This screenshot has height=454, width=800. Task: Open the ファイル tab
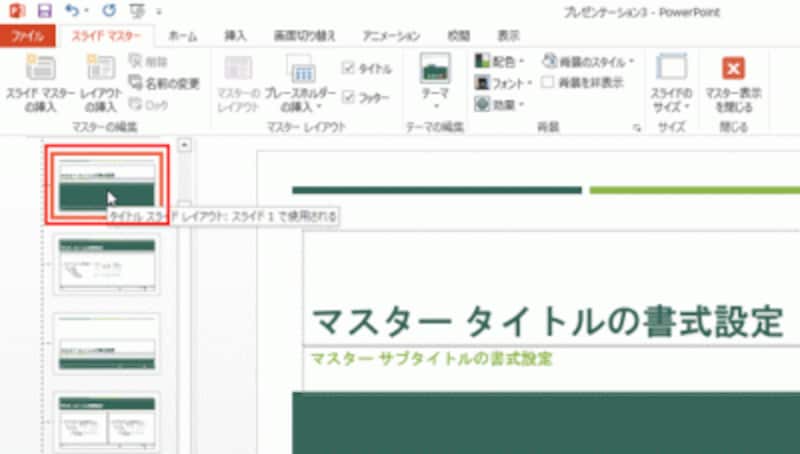point(28,36)
